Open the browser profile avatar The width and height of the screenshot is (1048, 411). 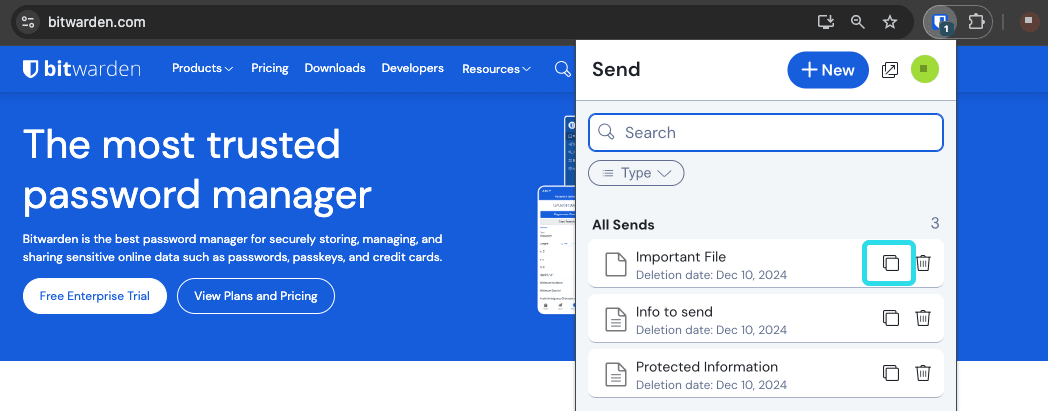[1029, 22]
